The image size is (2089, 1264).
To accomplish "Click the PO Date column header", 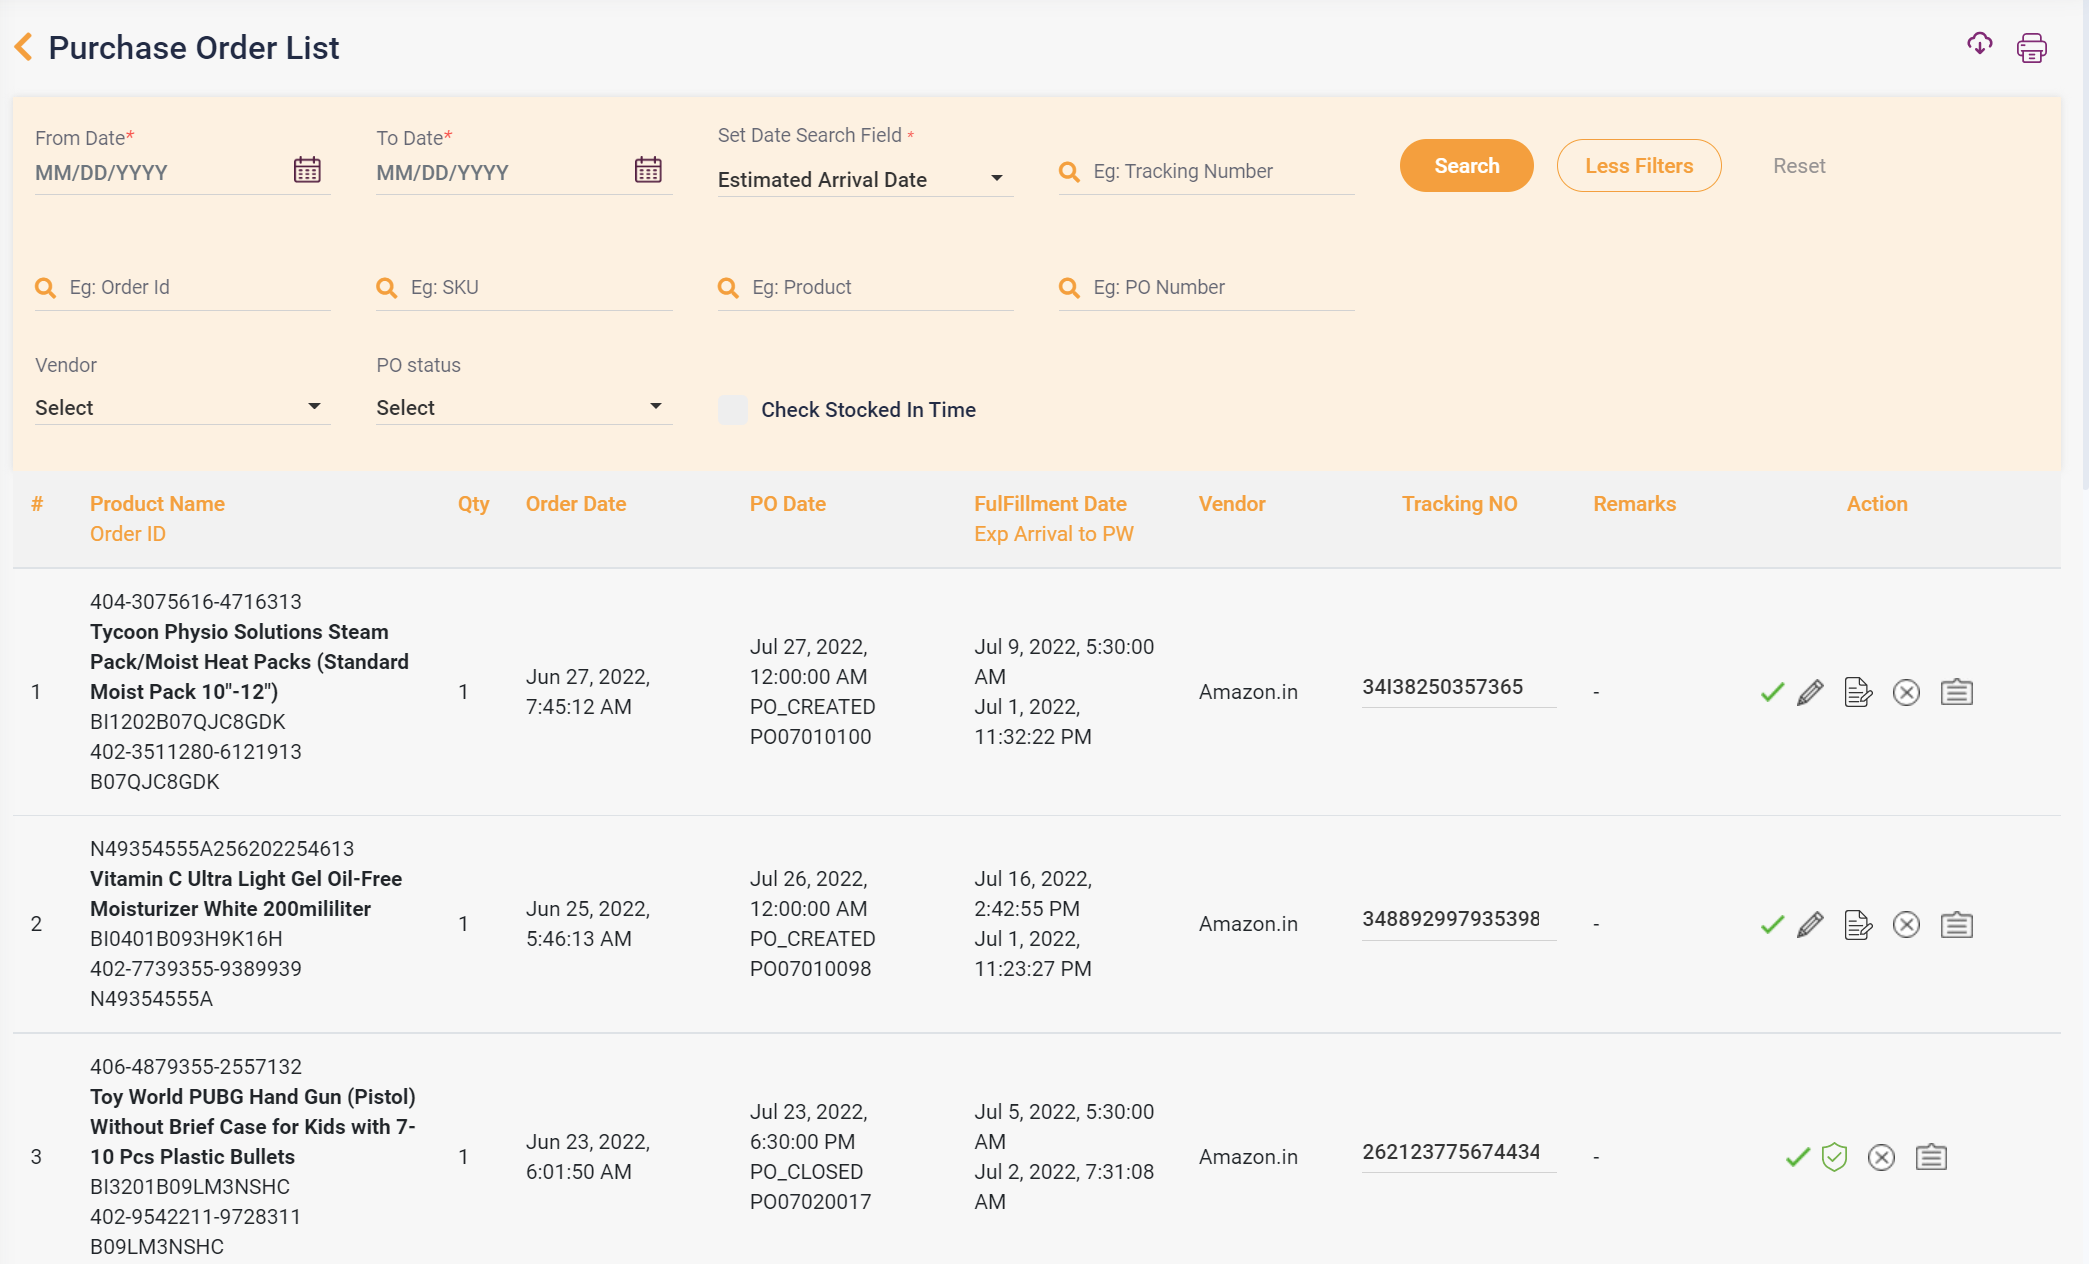I will [787, 504].
